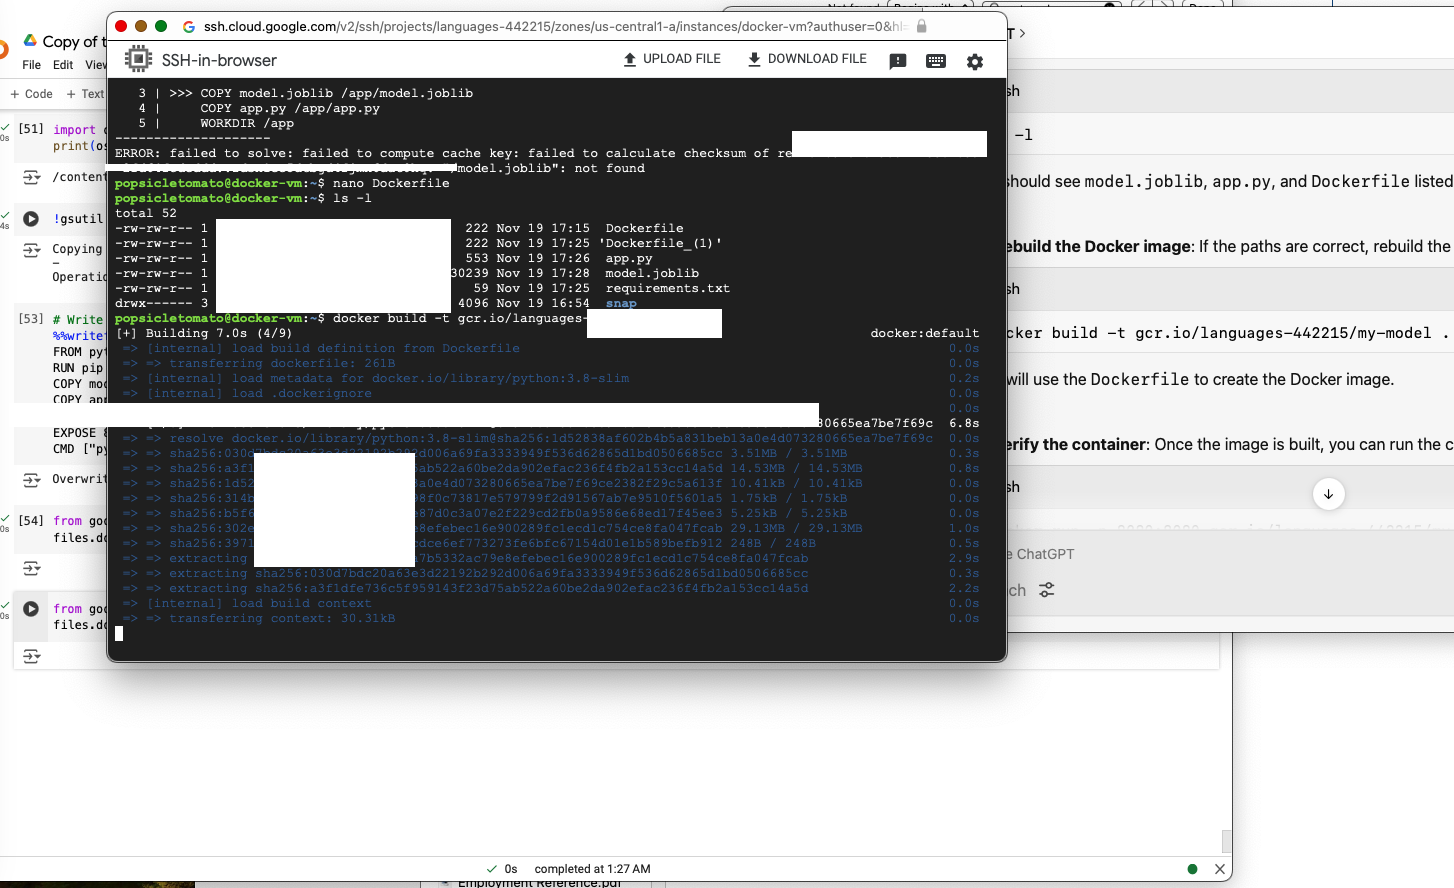Click the SSH-in-browser chip logo

[137, 58]
